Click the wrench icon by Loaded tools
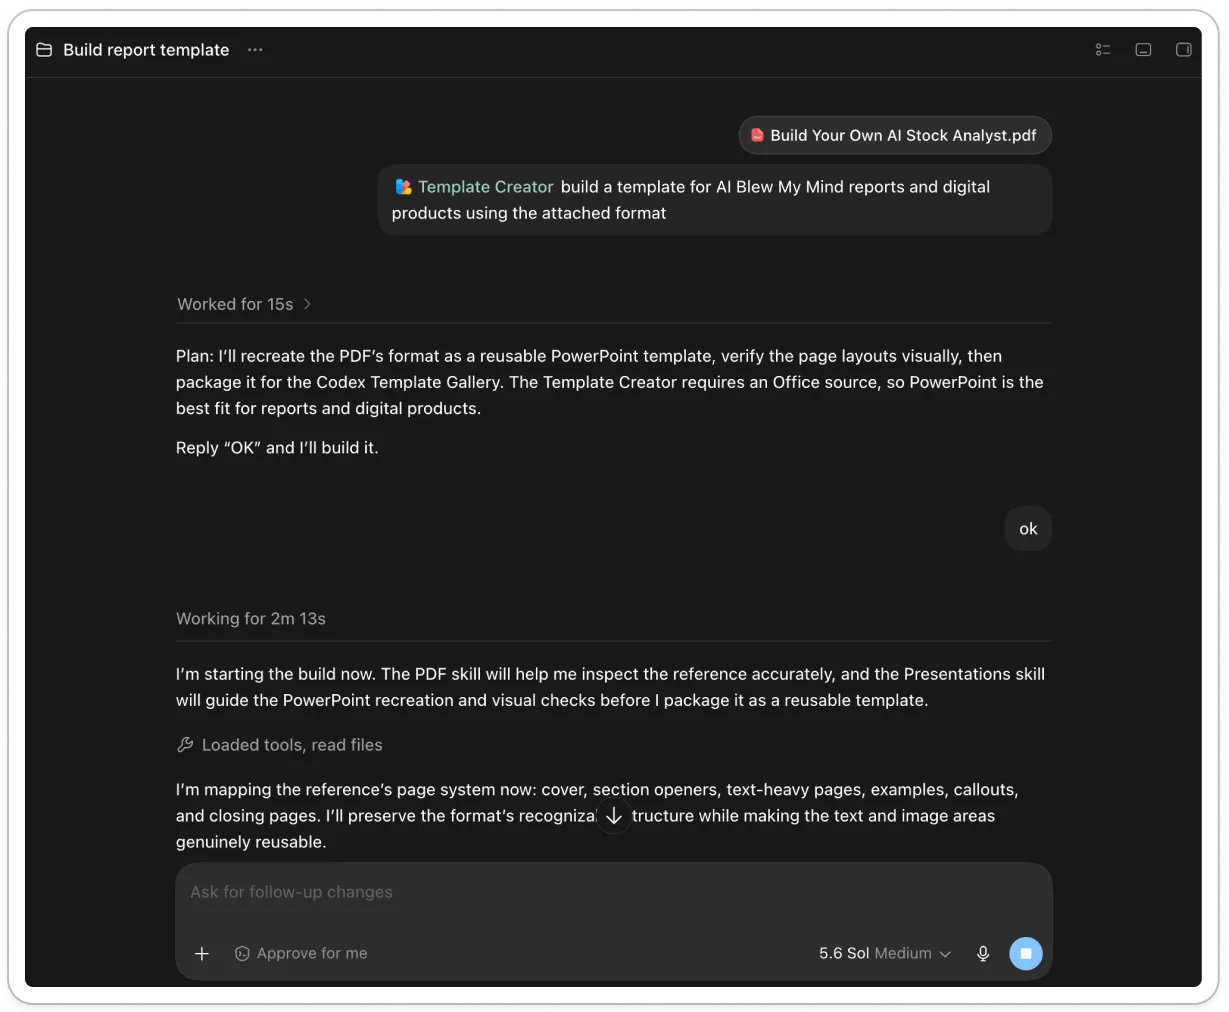This screenshot has width=1229, height=1012. [x=185, y=745]
